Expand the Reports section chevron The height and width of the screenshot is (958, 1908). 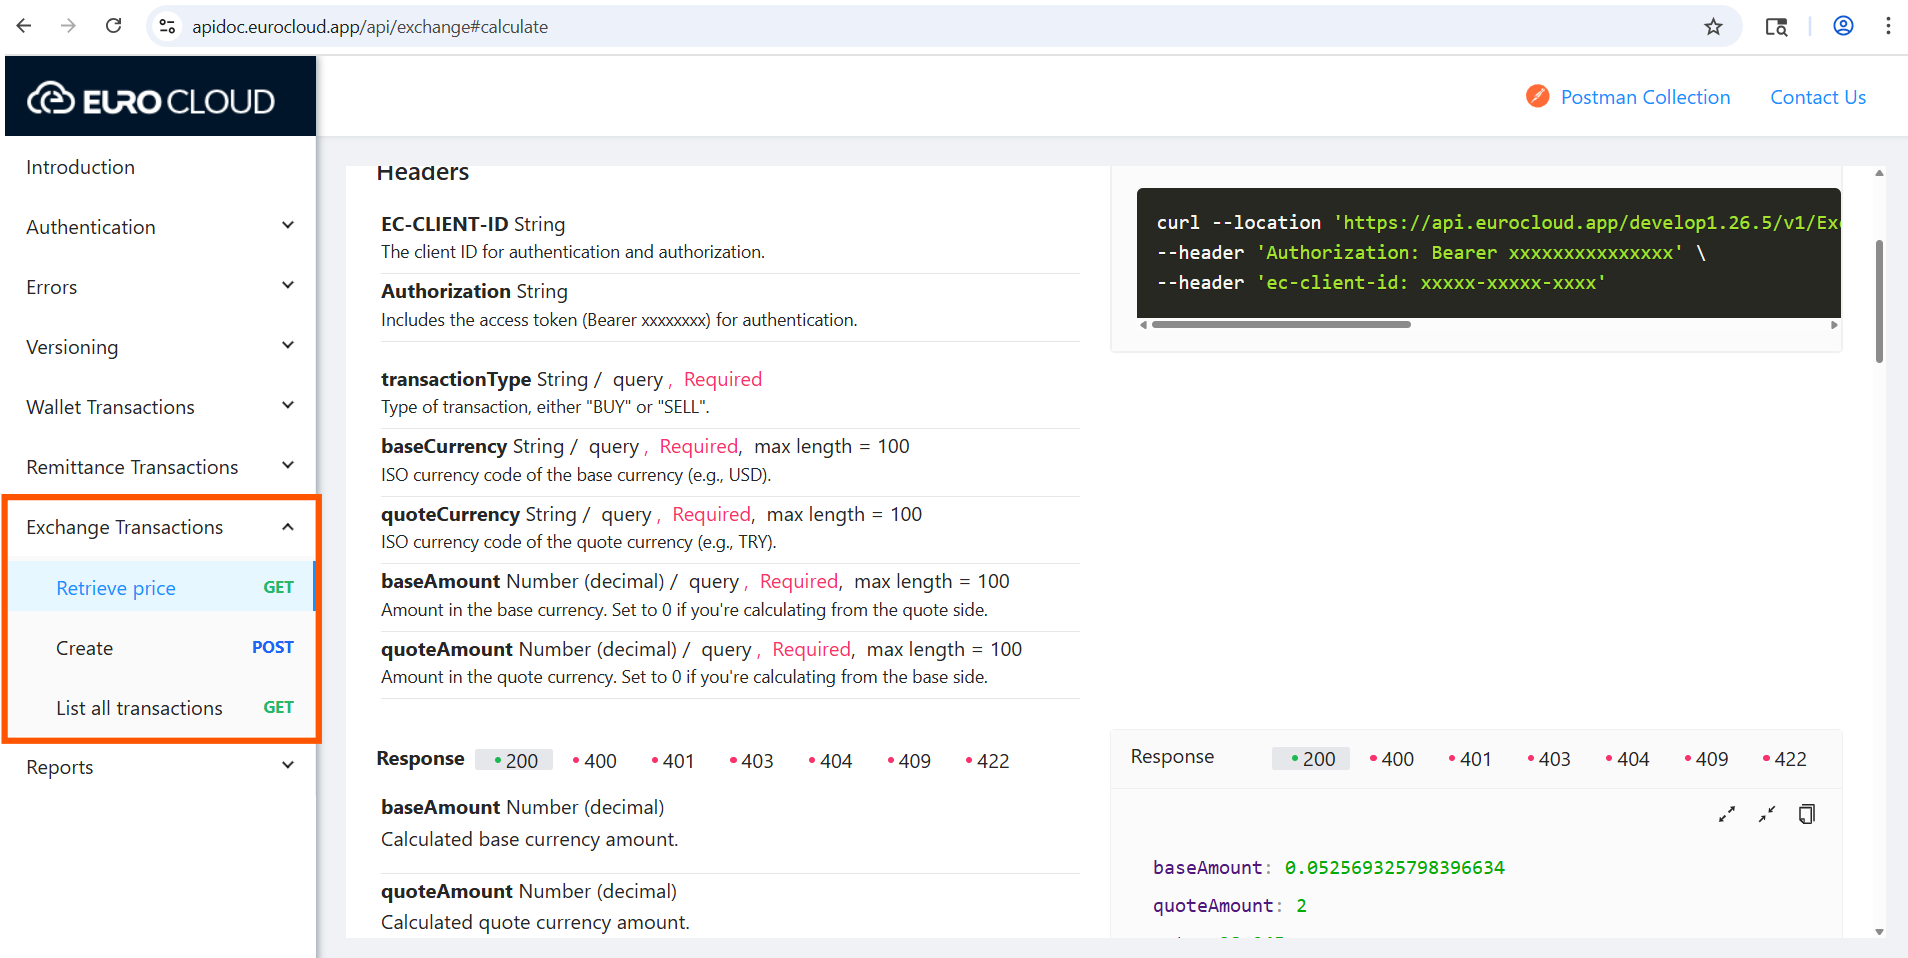coord(288,766)
